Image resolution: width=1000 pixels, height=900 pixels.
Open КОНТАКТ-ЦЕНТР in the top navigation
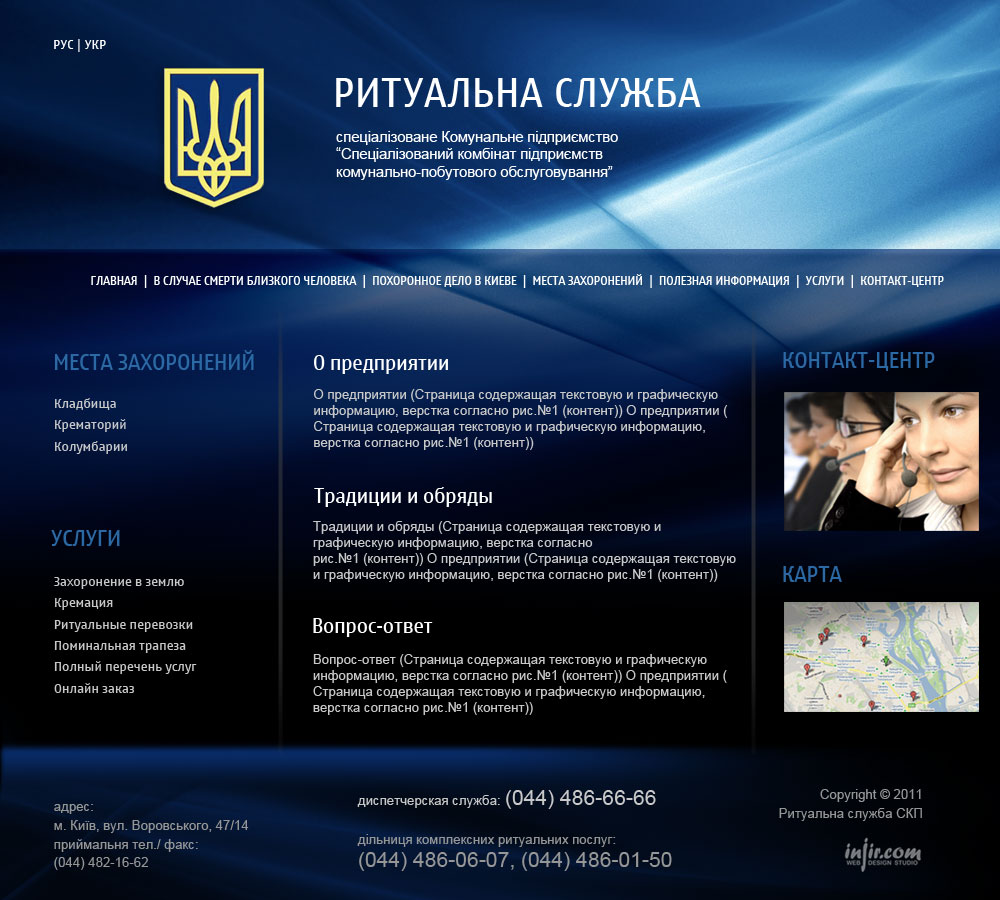tap(902, 281)
